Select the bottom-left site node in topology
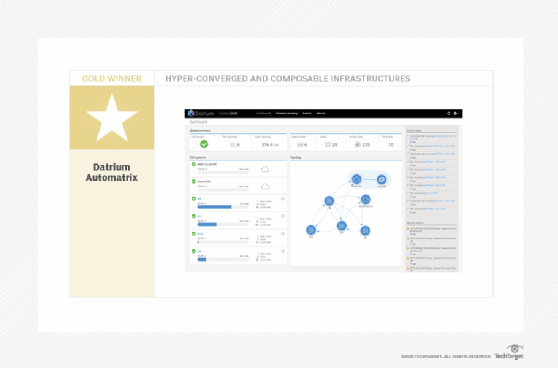The height and width of the screenshot is (368, 558). (x=311, y=230)
